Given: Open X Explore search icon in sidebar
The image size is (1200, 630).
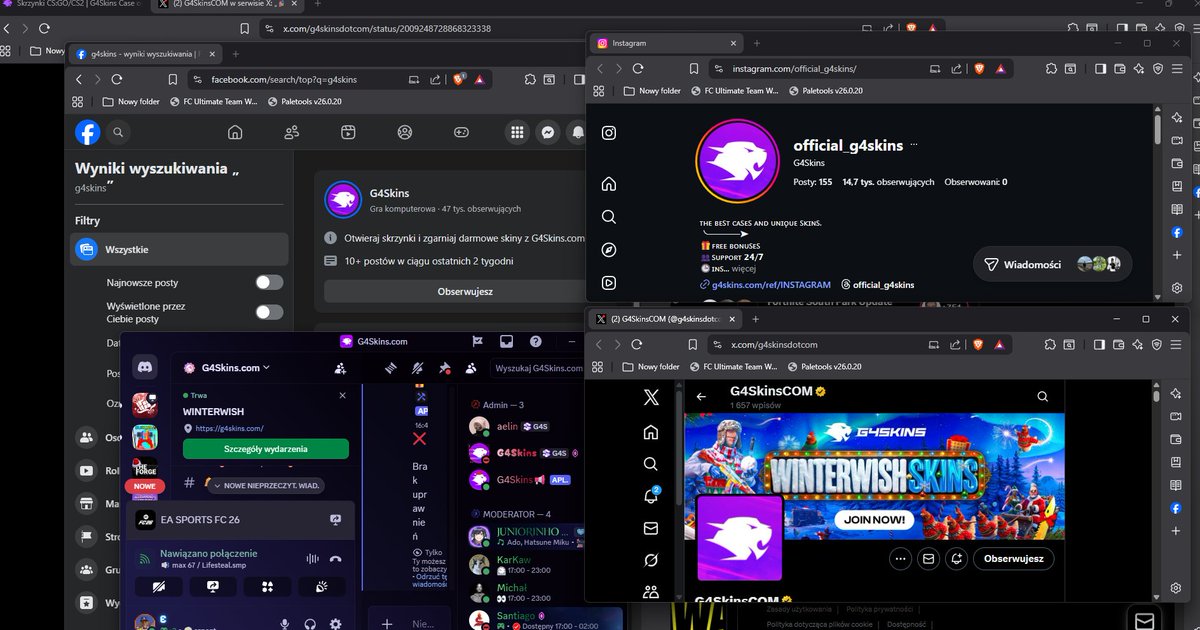Looking at the screenshot, I should 651,464.
